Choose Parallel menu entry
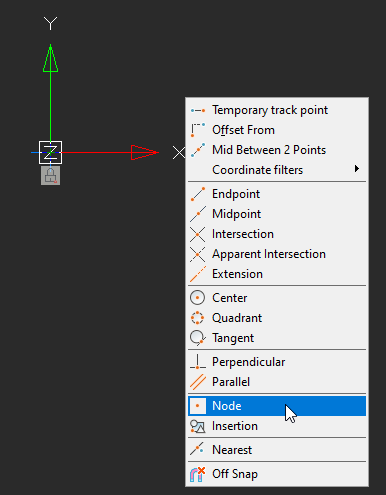This screenshot has width=386, height=495. pos(277,382)
